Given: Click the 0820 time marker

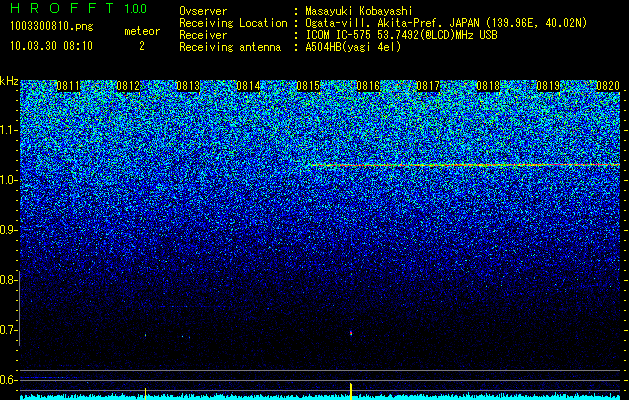Looking at the screenshot, I should click(608, 86).
